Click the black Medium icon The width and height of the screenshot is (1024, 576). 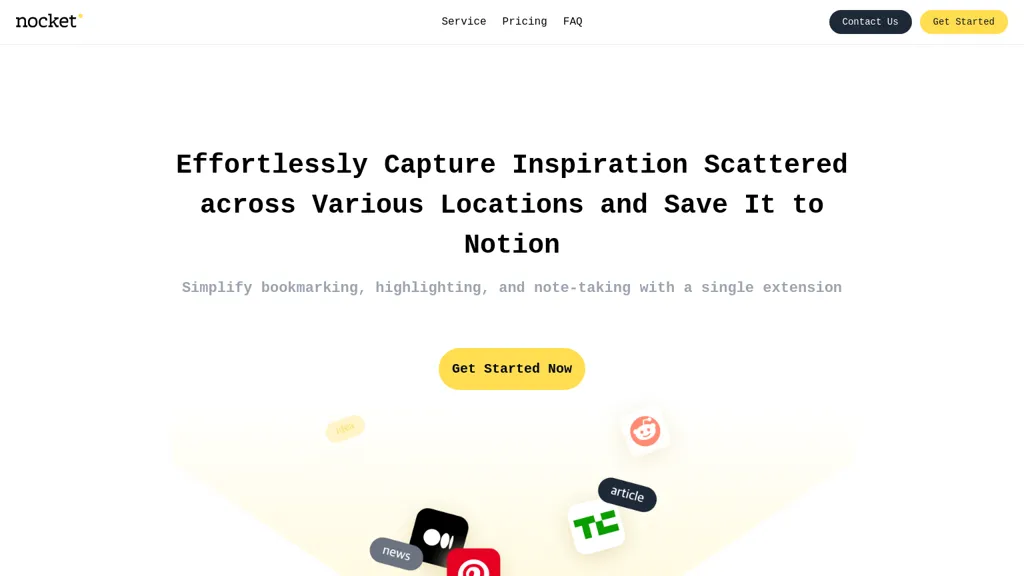(x=439, y=538)
